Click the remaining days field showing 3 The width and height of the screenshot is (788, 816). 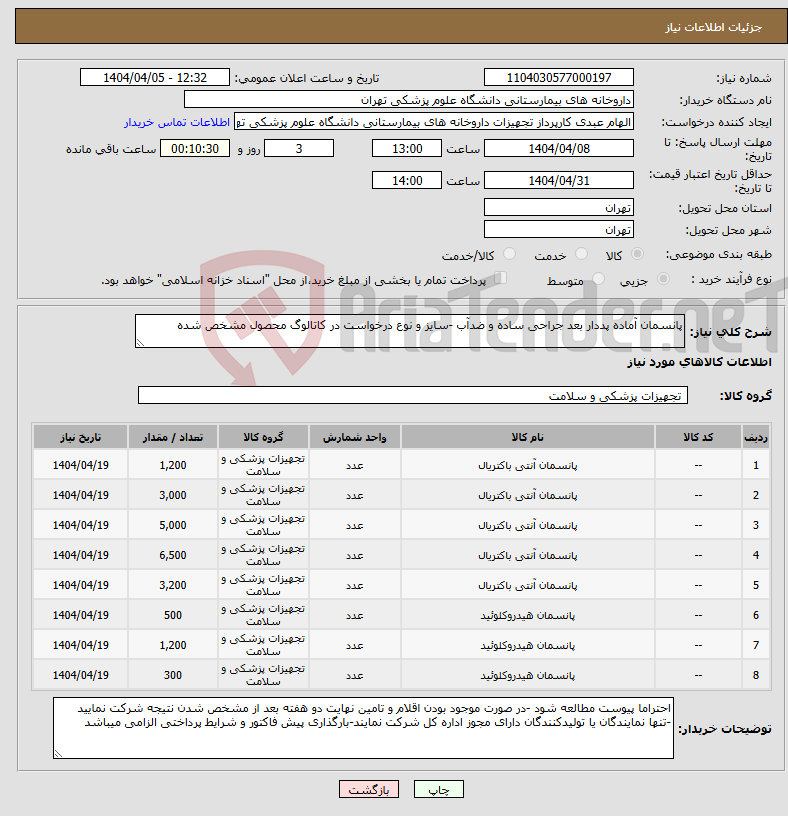click(x=299, y=148)
